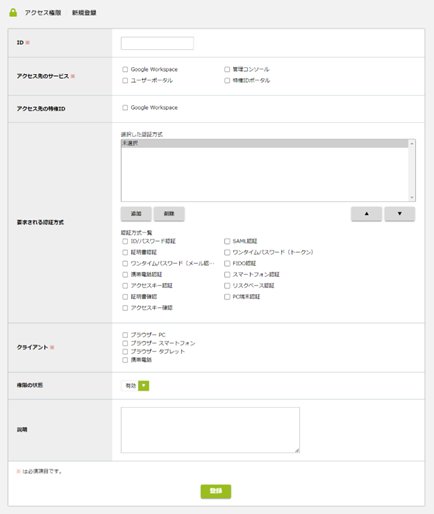Enable the ユーザーポータル checkbox

pos(125,80)
